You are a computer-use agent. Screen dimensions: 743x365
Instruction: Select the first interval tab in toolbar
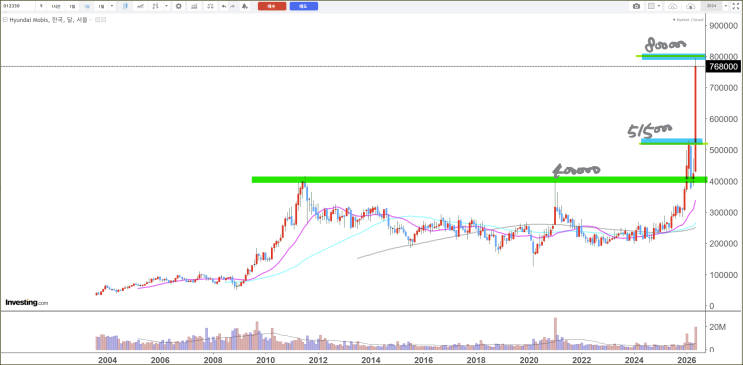point(41,6)
